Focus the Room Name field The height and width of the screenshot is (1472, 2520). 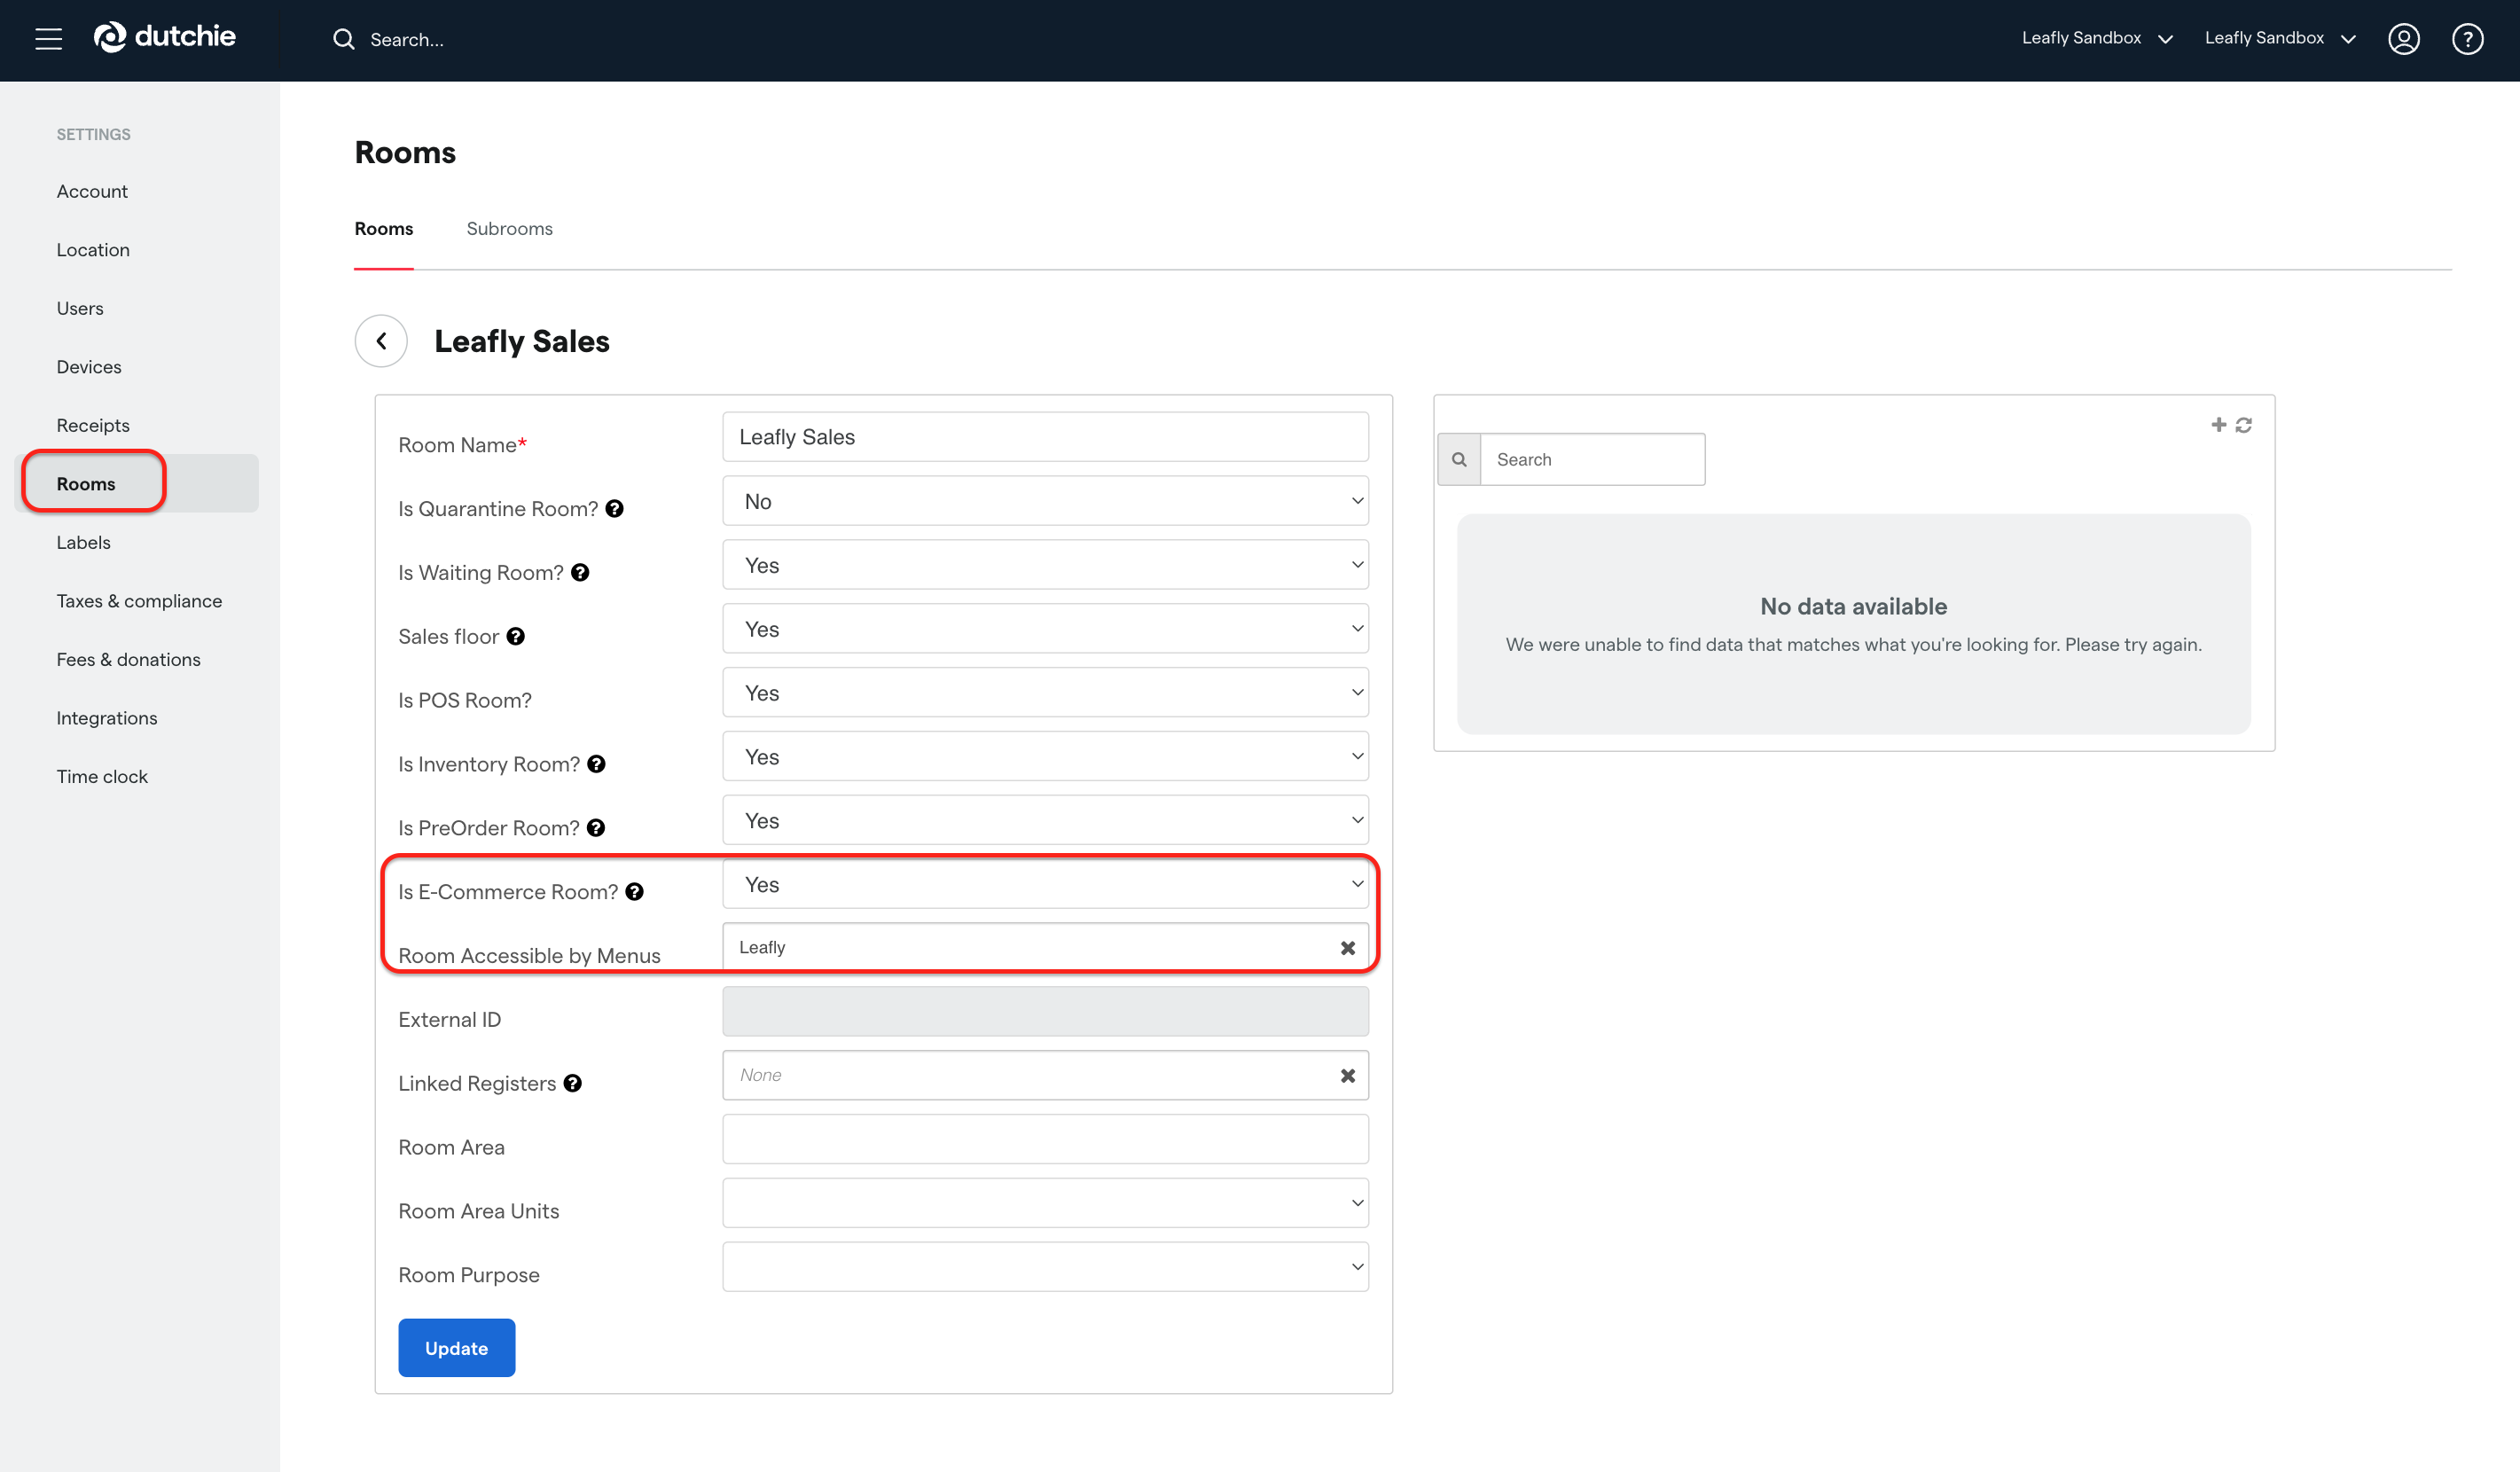1045,437
